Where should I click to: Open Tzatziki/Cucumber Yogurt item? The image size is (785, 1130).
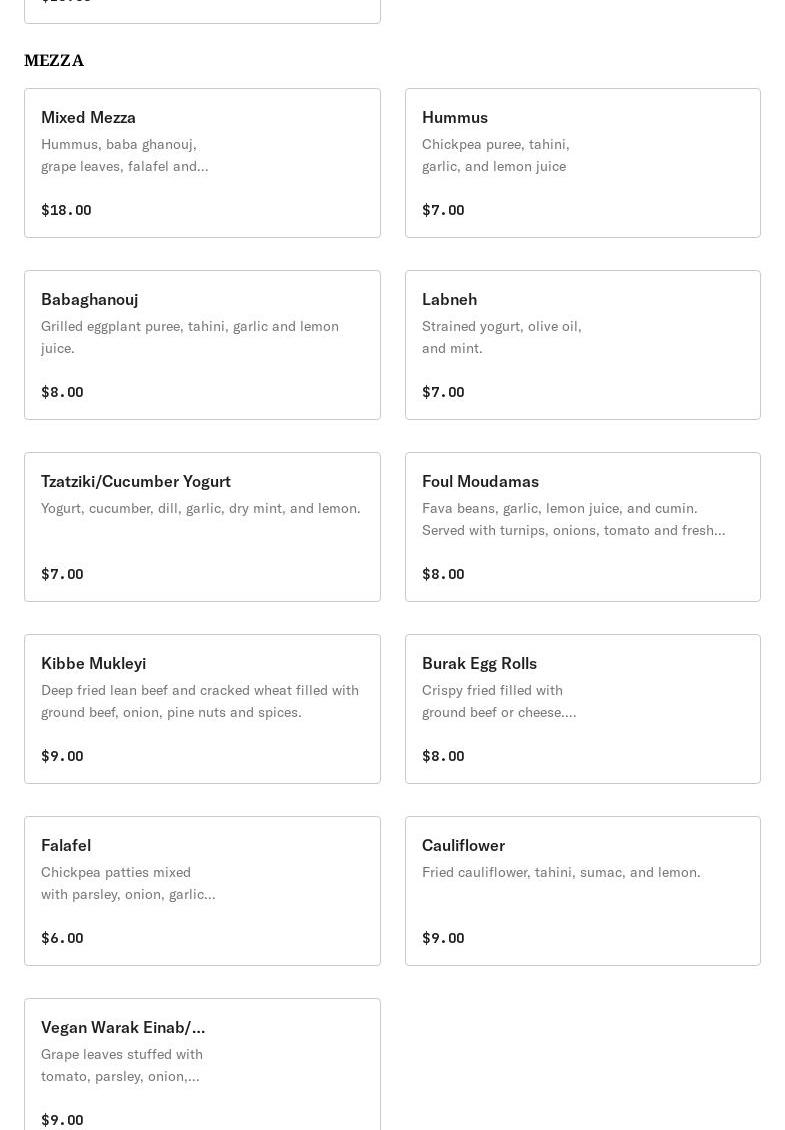pos(202,527)
